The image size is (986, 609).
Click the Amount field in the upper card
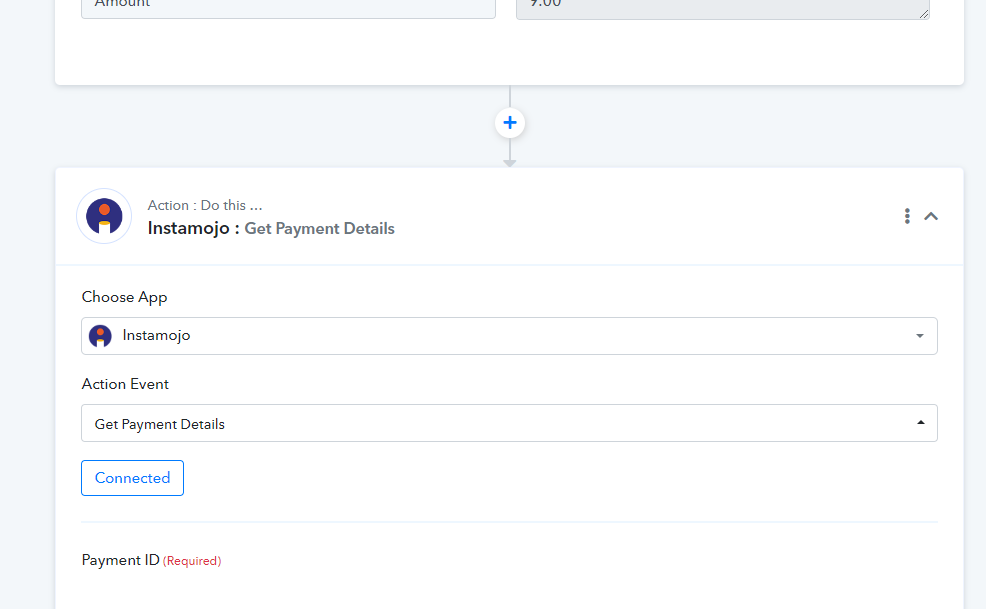288,8
